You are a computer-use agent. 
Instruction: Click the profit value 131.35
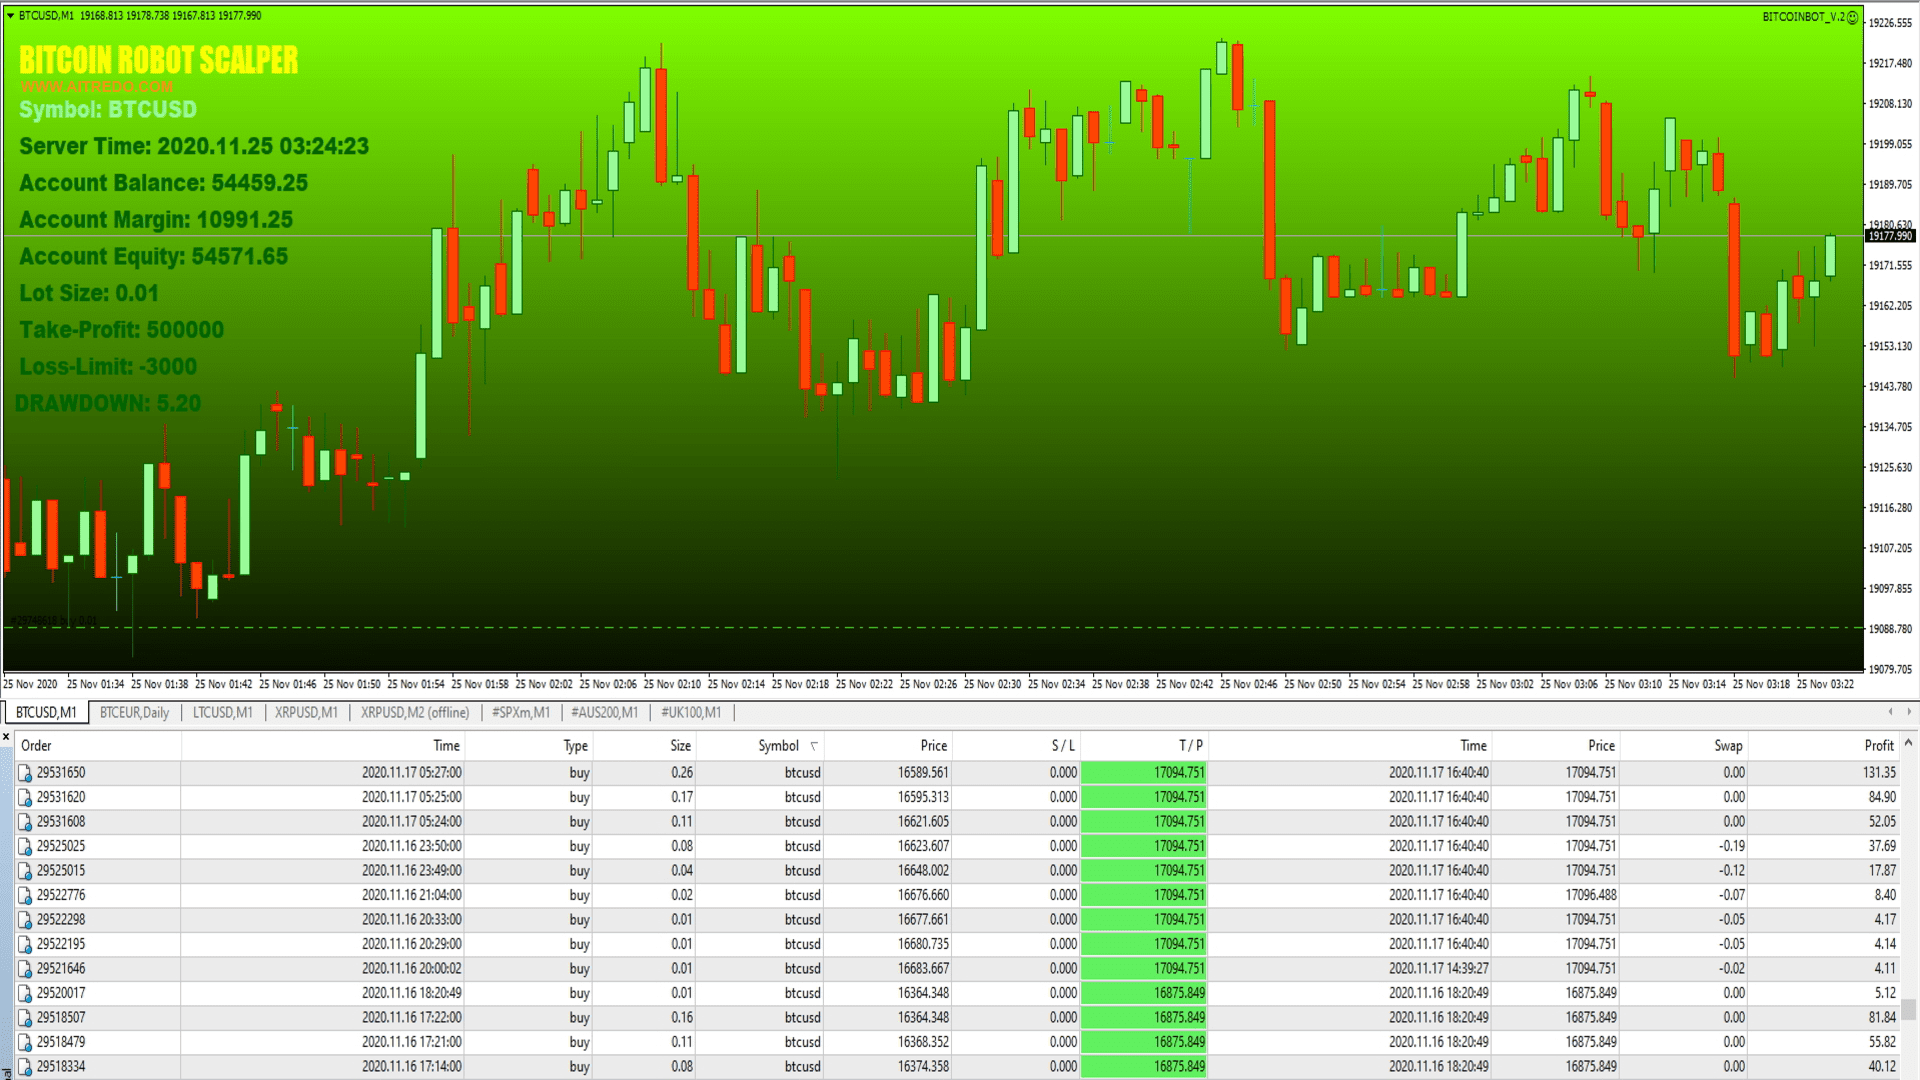click(x=1879, y=773)
